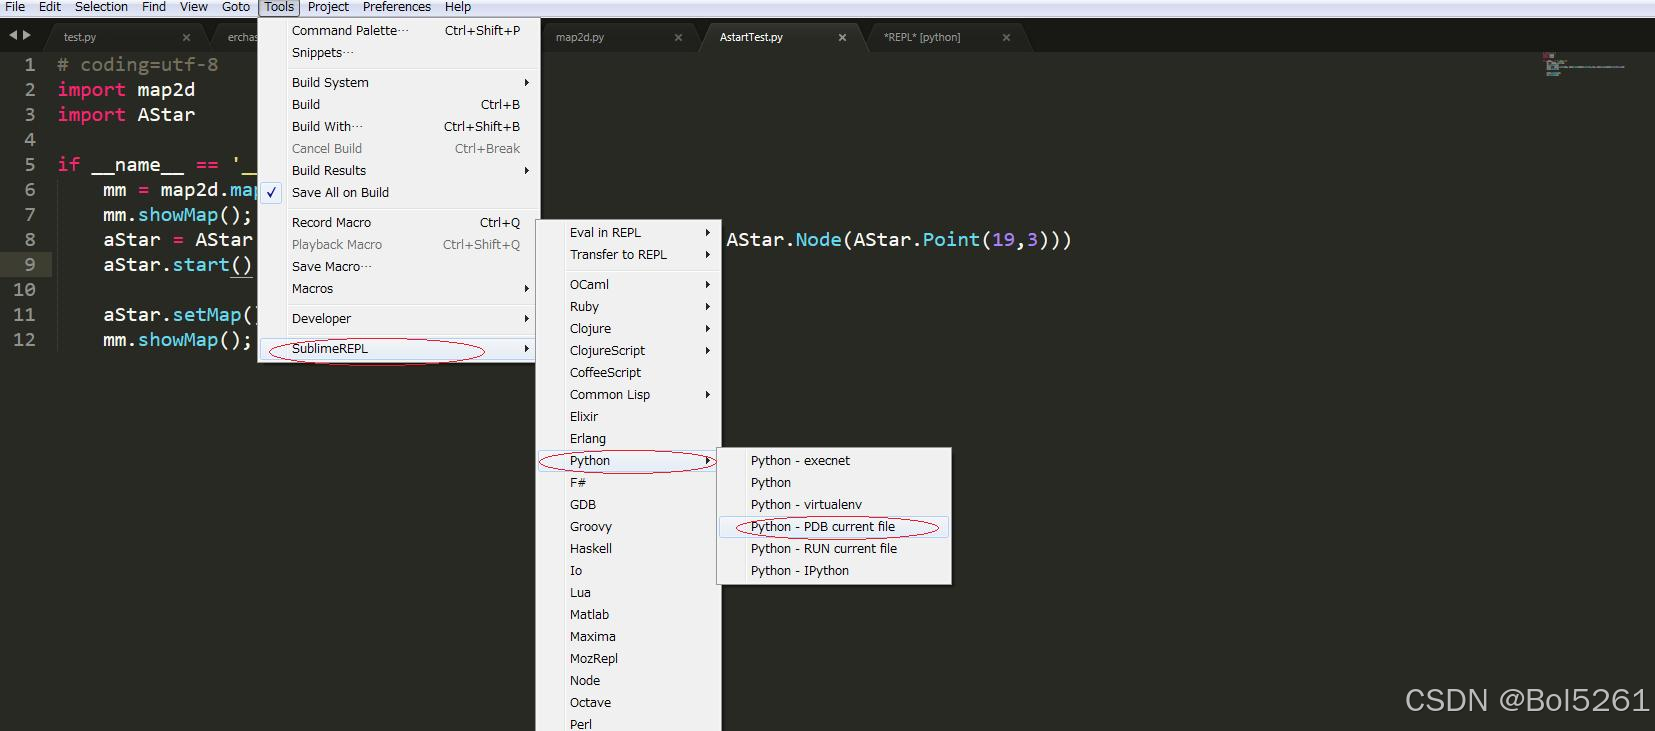This screenshot has width=1655, height=731.
Task: Expand the Common Lisp submenu
Action: click(x=628, y=395)
